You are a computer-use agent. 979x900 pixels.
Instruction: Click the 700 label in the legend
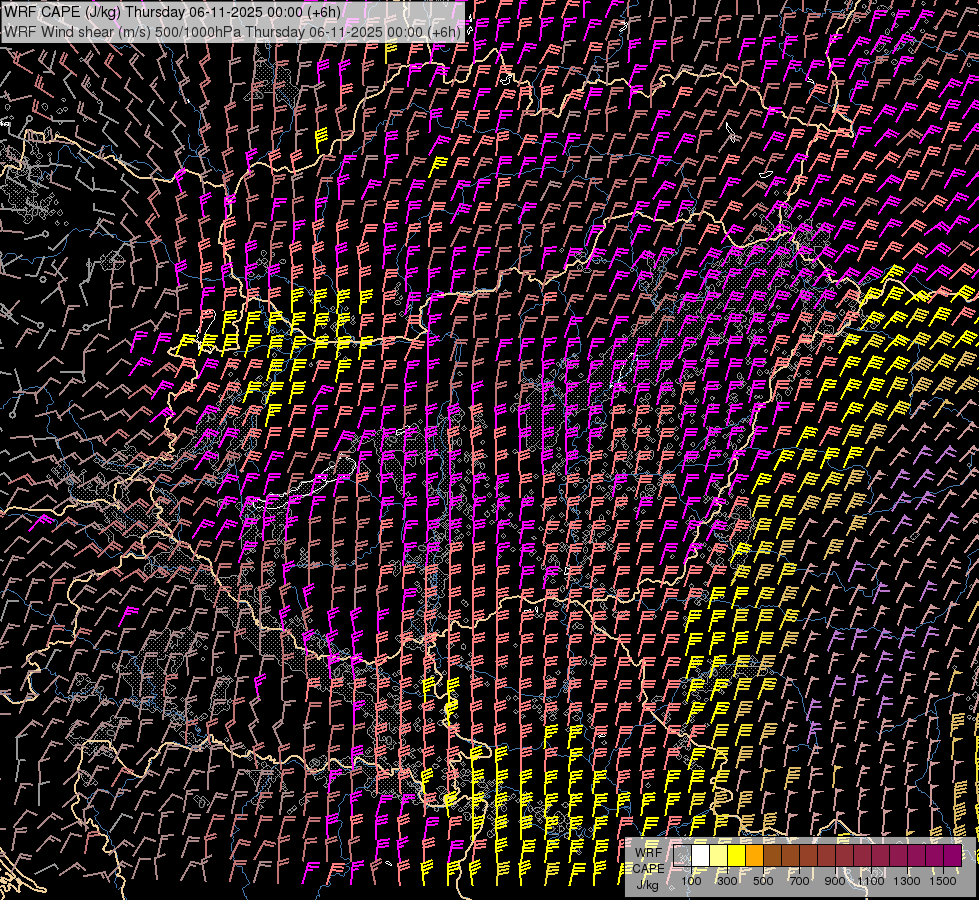click(x=799, y=881)
